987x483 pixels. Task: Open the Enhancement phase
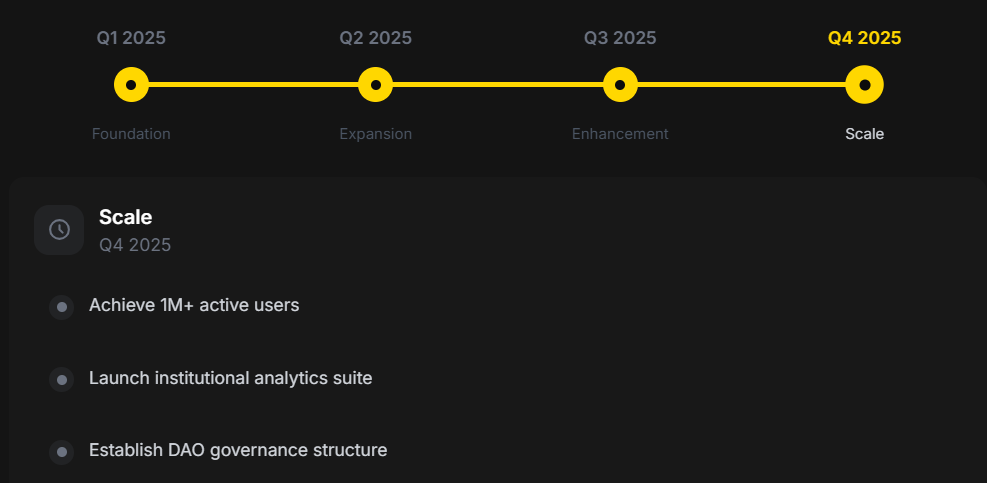tap(620, 133)
